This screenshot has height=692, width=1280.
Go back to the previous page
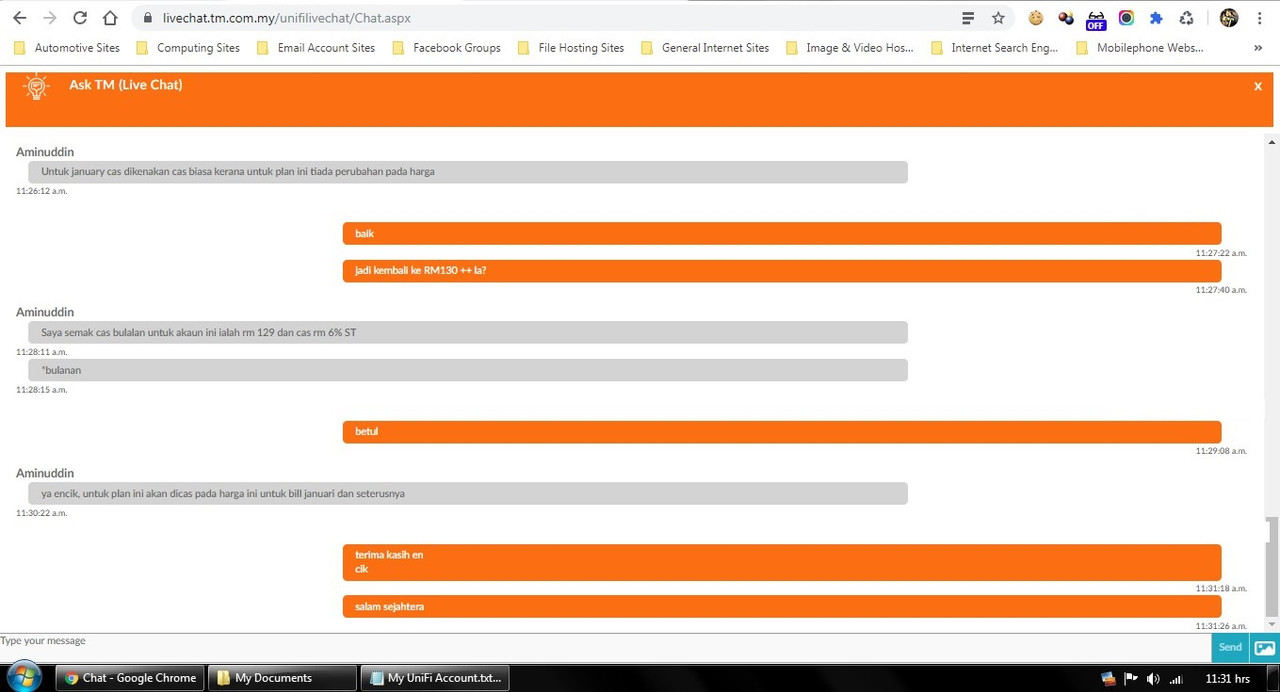pos(19,18)
